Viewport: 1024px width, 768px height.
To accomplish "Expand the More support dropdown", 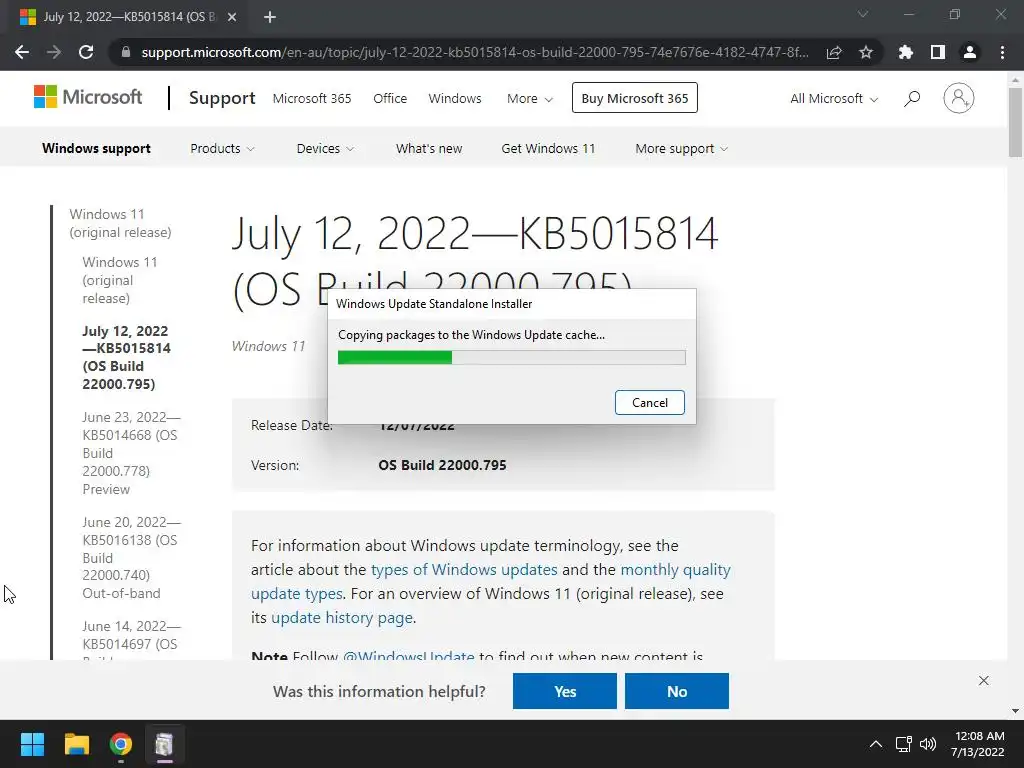I will pos(681,148).
